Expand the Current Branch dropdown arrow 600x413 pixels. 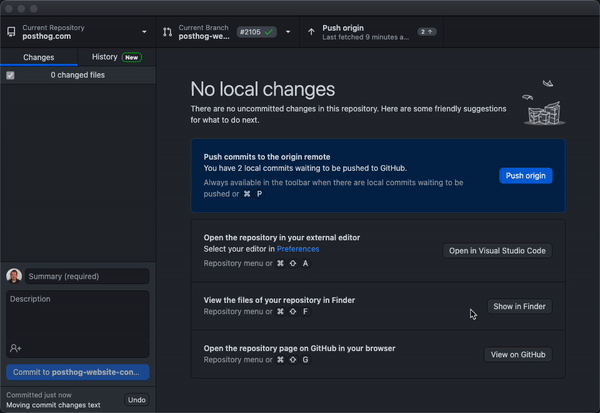click(288, 32)
